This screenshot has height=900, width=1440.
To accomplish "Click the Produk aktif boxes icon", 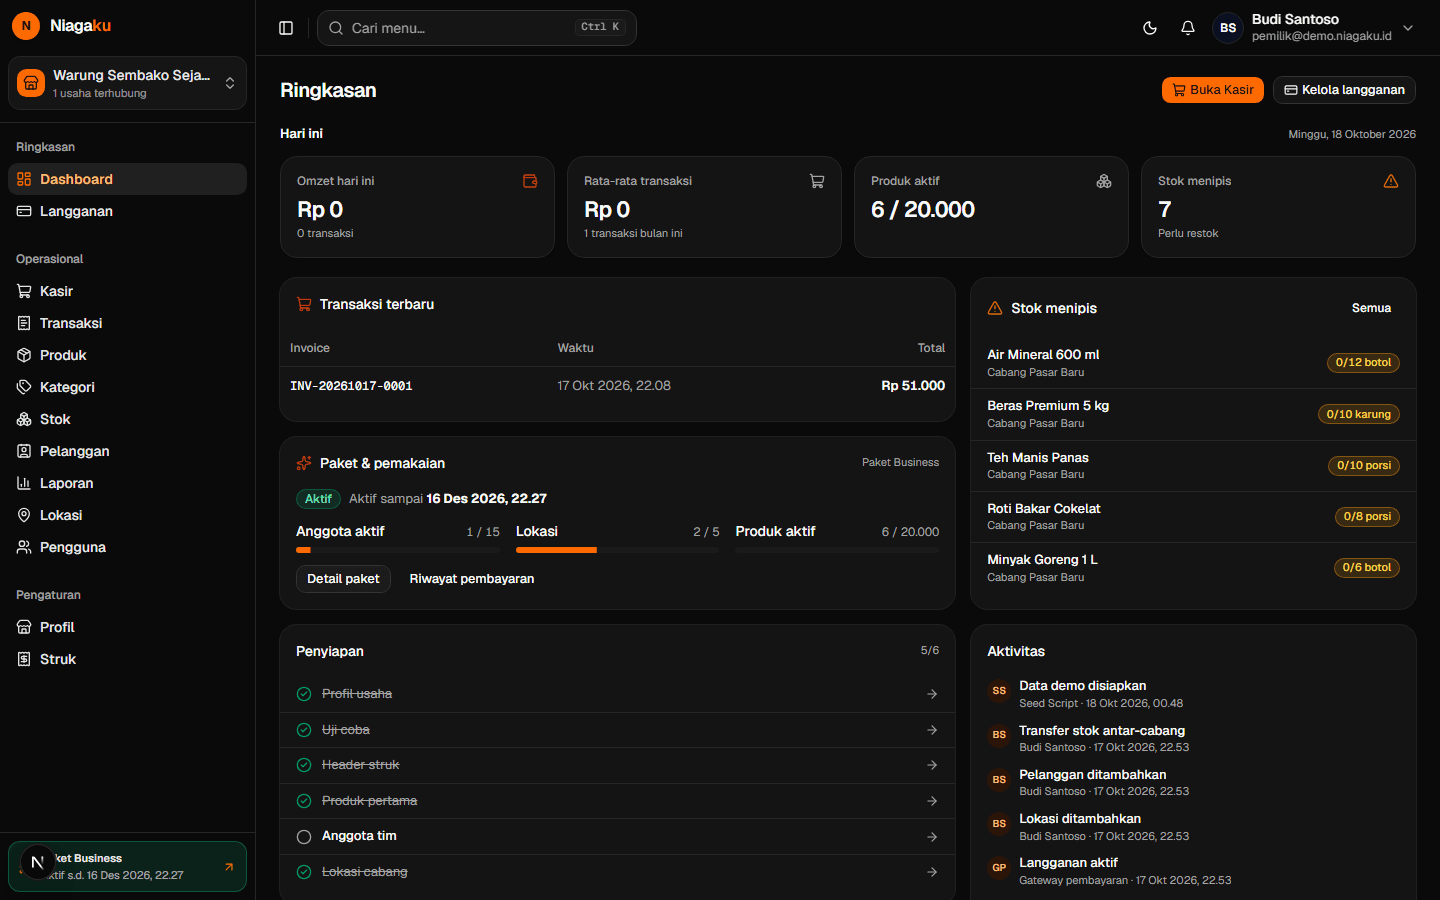I will (x=1104, y=181).
